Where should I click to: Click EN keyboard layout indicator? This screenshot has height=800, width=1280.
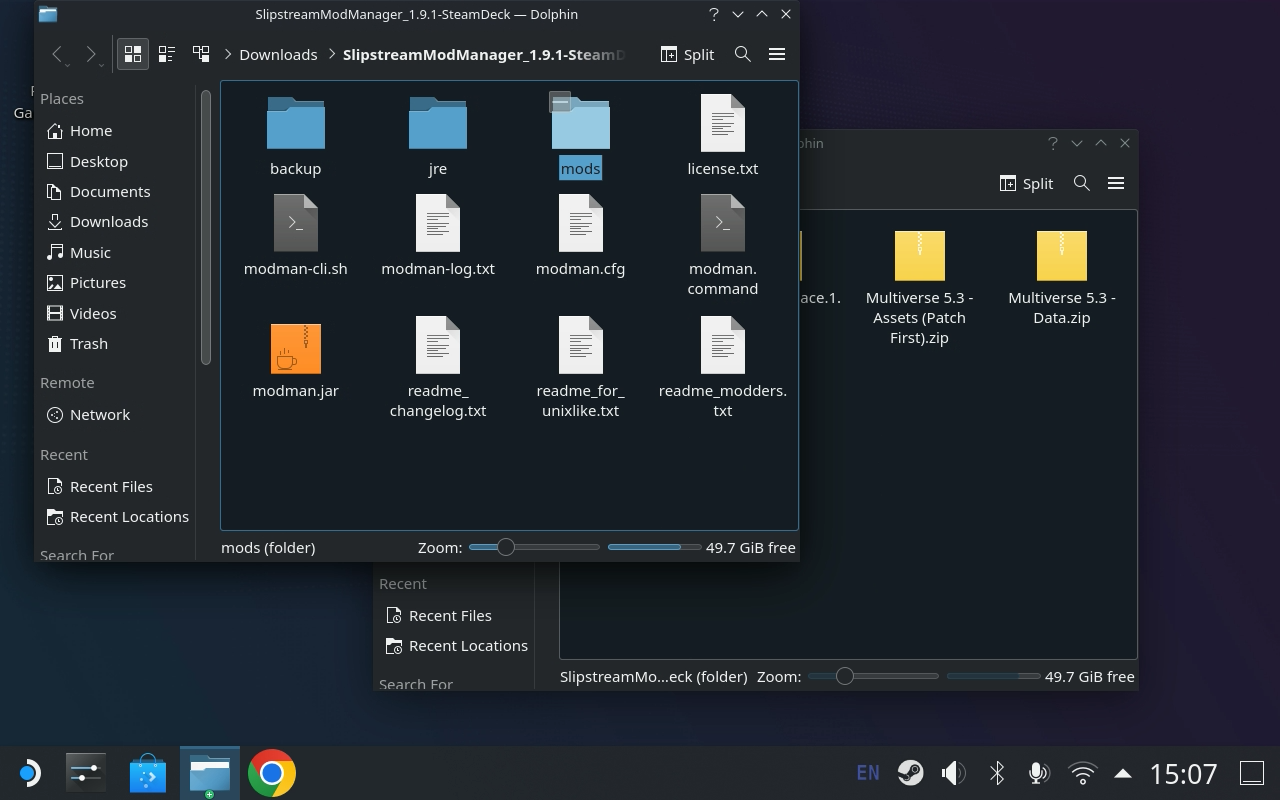[868, 773]
